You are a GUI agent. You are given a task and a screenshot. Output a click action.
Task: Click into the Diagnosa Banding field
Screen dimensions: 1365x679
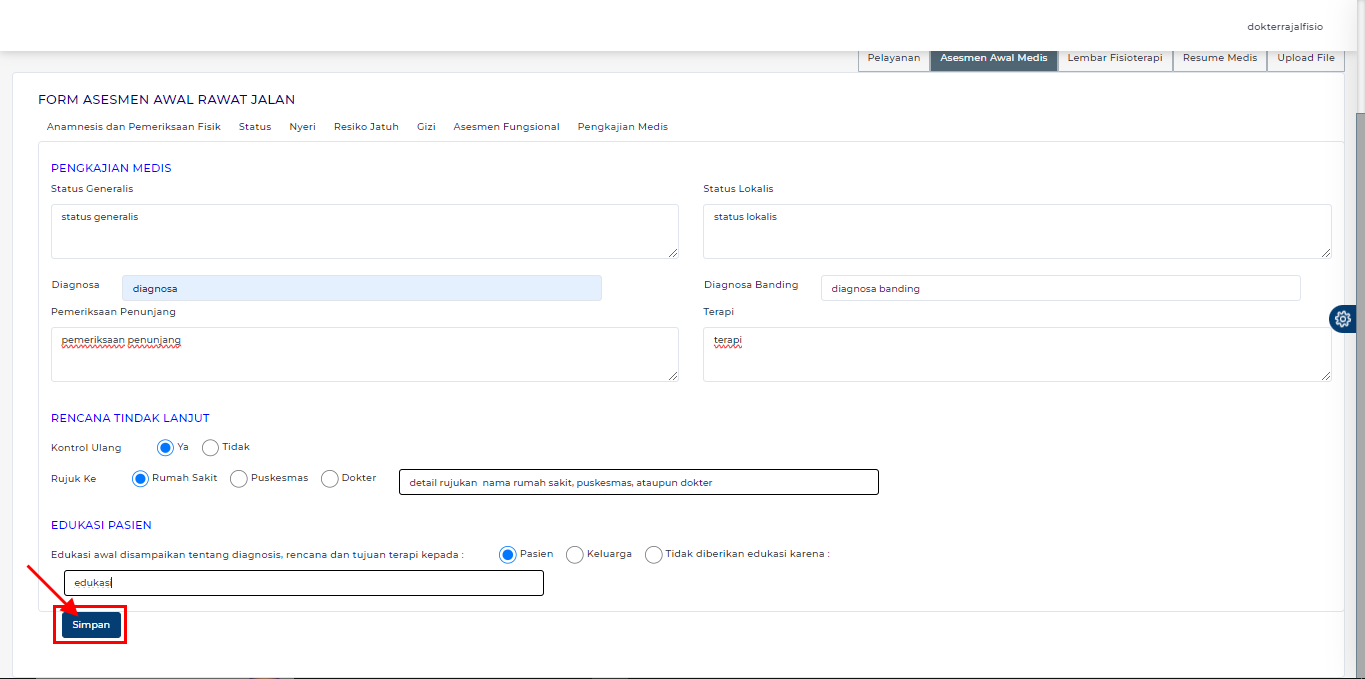tap(1059, 288)
